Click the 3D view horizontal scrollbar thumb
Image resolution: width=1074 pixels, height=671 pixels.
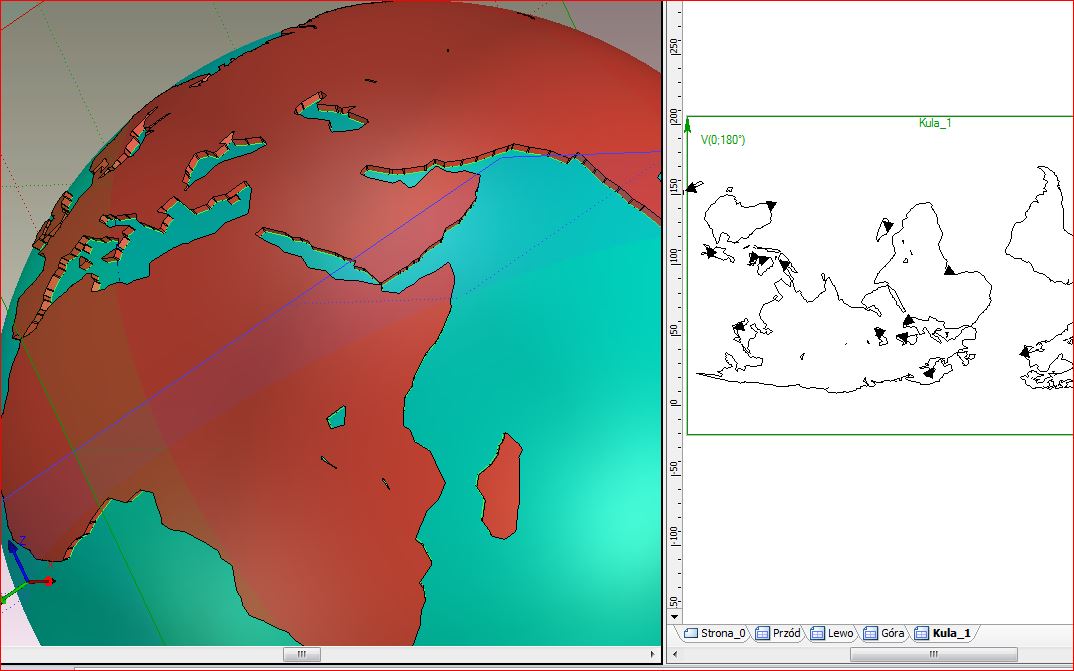tap(301, 654)
